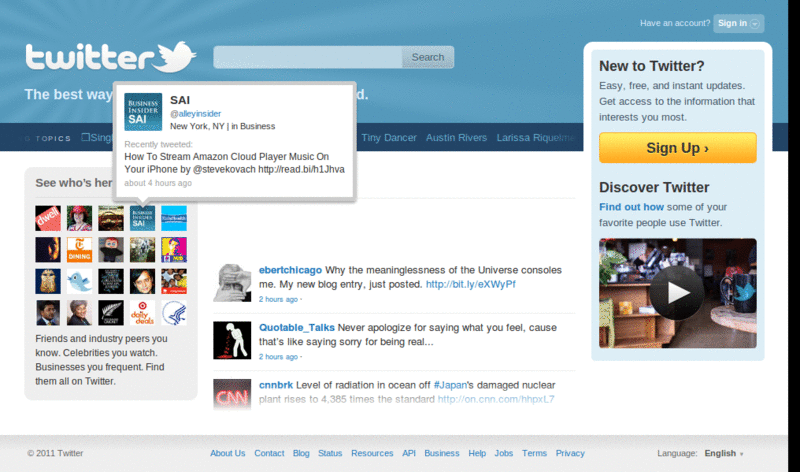This screenshot has height=472, width=800.
Task: Click Quotable_Talks' '2 hours ago' timestamp
Action: (278, 357)
